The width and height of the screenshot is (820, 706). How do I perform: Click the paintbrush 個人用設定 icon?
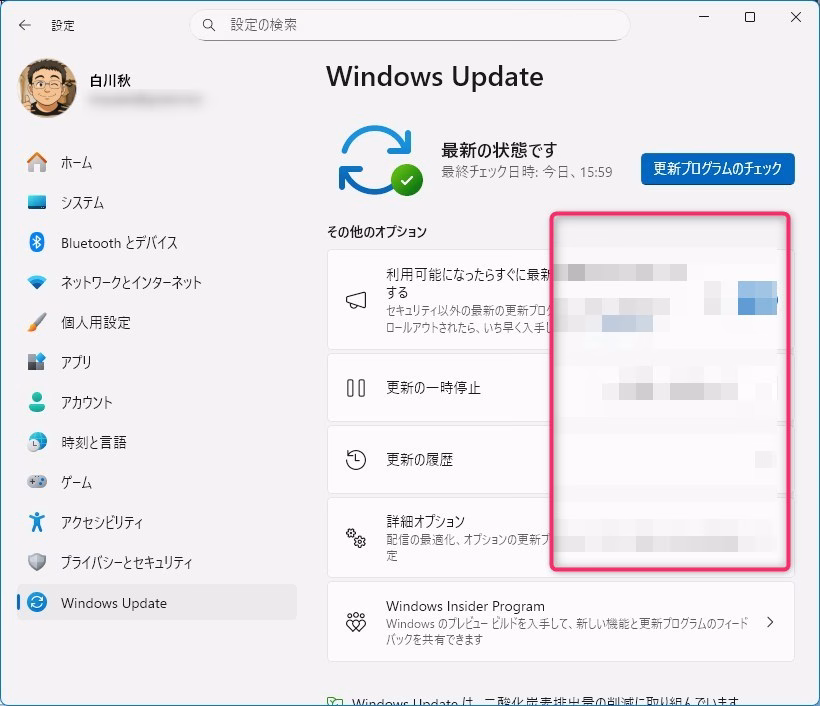37,322
